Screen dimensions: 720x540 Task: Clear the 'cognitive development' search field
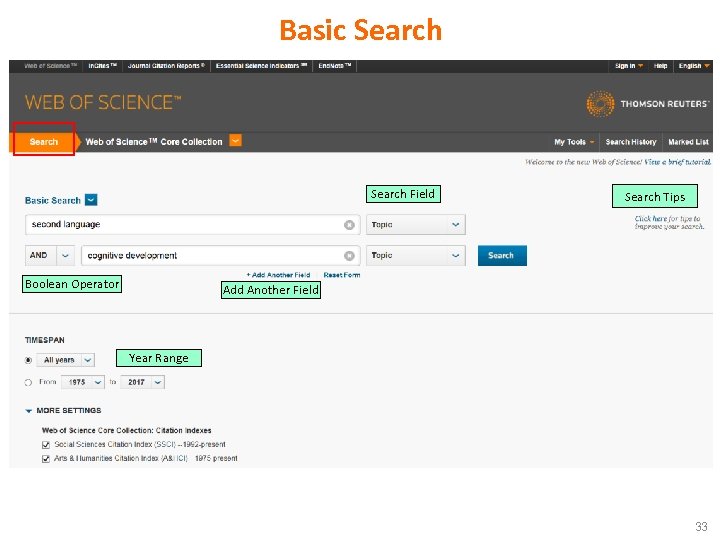click(349, 256)
